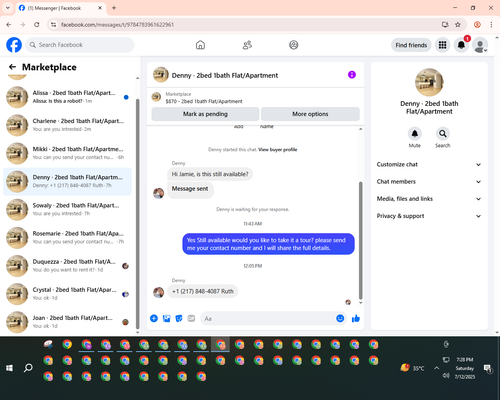Go to the Home feed icon
Image resolution: width=500 pixels, height=400 pixels.
(200, 45)
